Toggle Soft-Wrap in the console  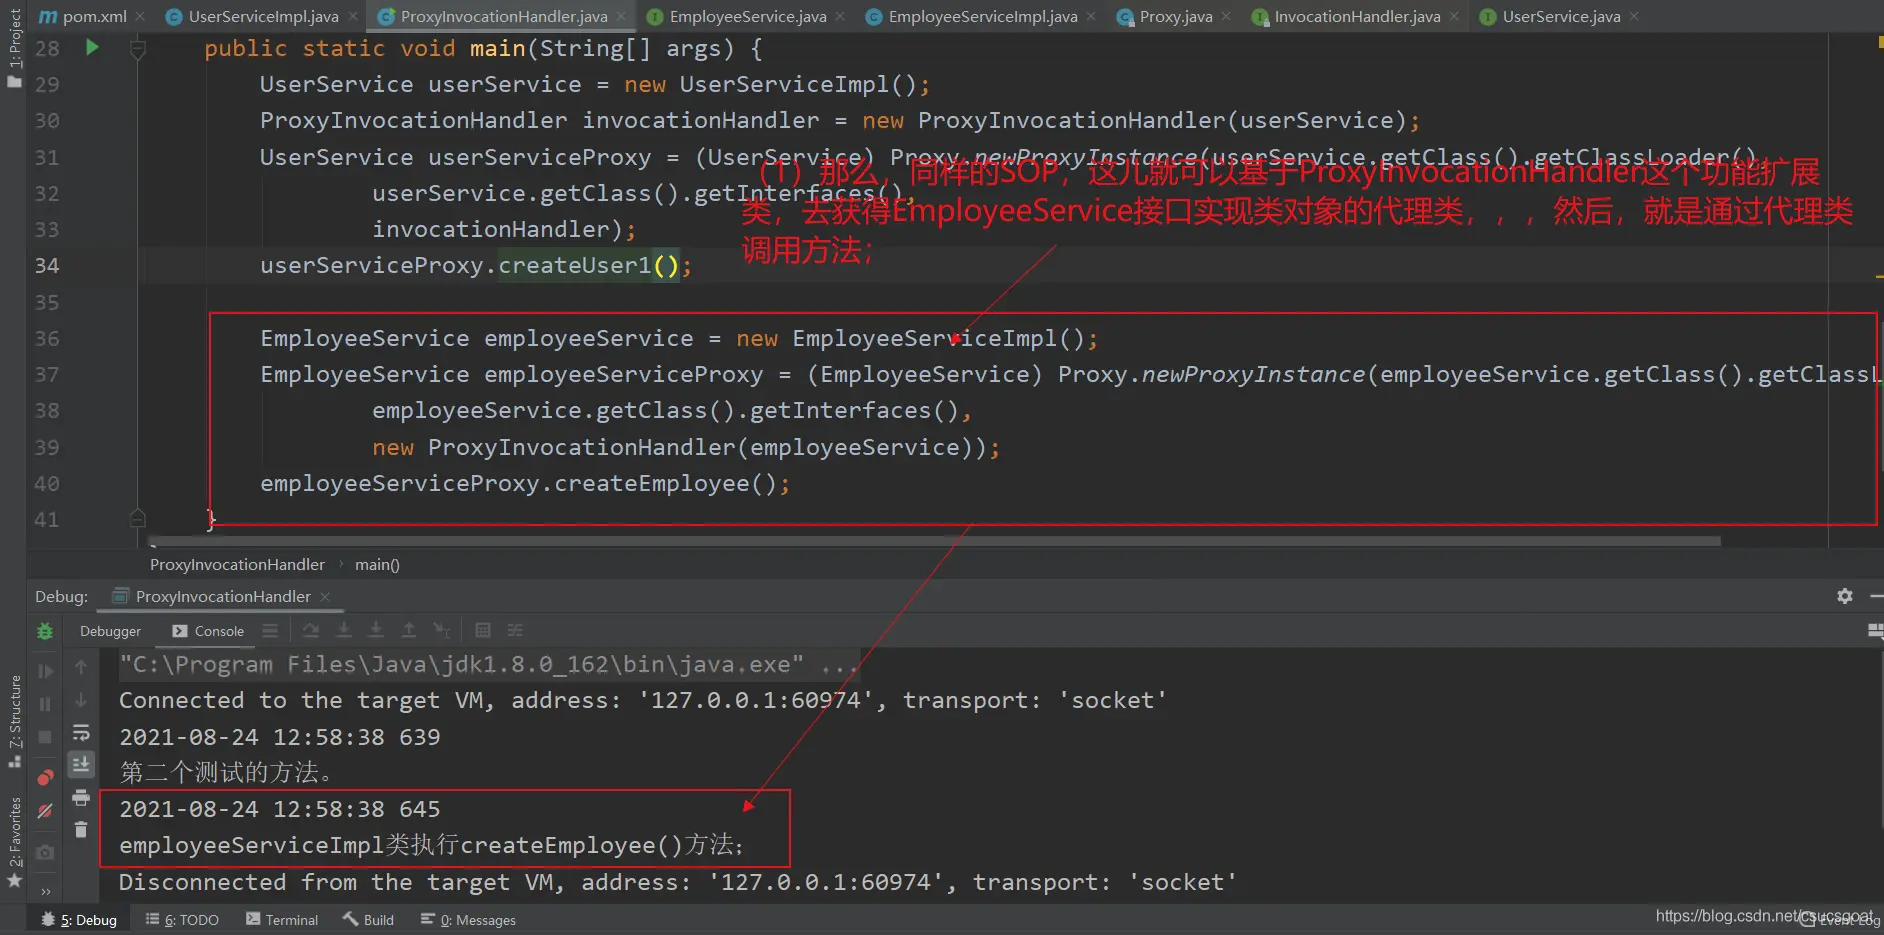(81, 733)
